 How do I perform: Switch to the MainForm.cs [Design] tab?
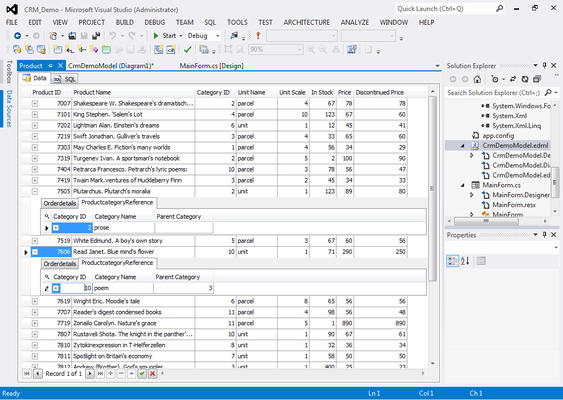(211, 66)
